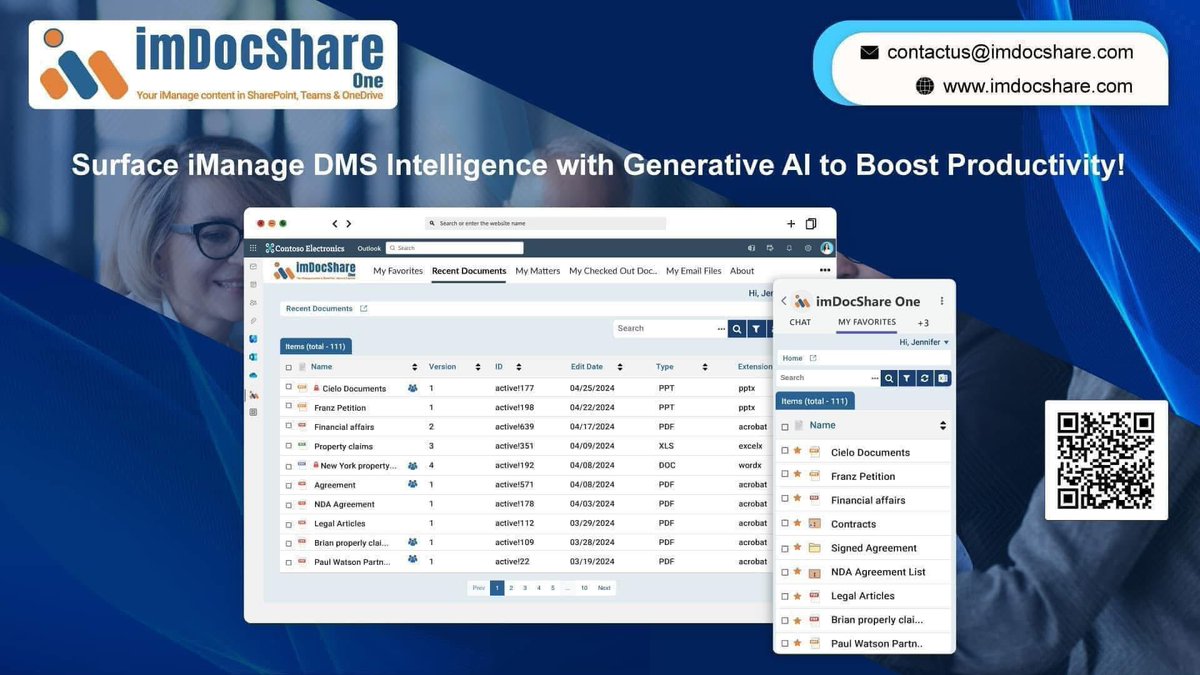Click star on Contracts favorite
Screen dimensions: 1200x675
point(797,523)
